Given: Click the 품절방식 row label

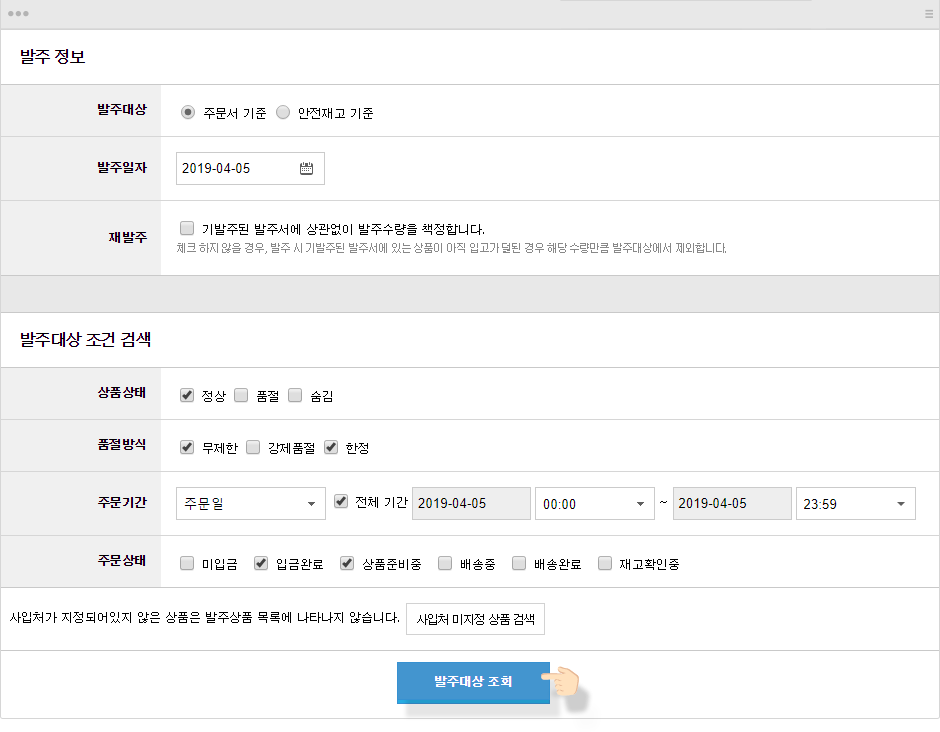Looking at the screenshot, I should (122, 445).
